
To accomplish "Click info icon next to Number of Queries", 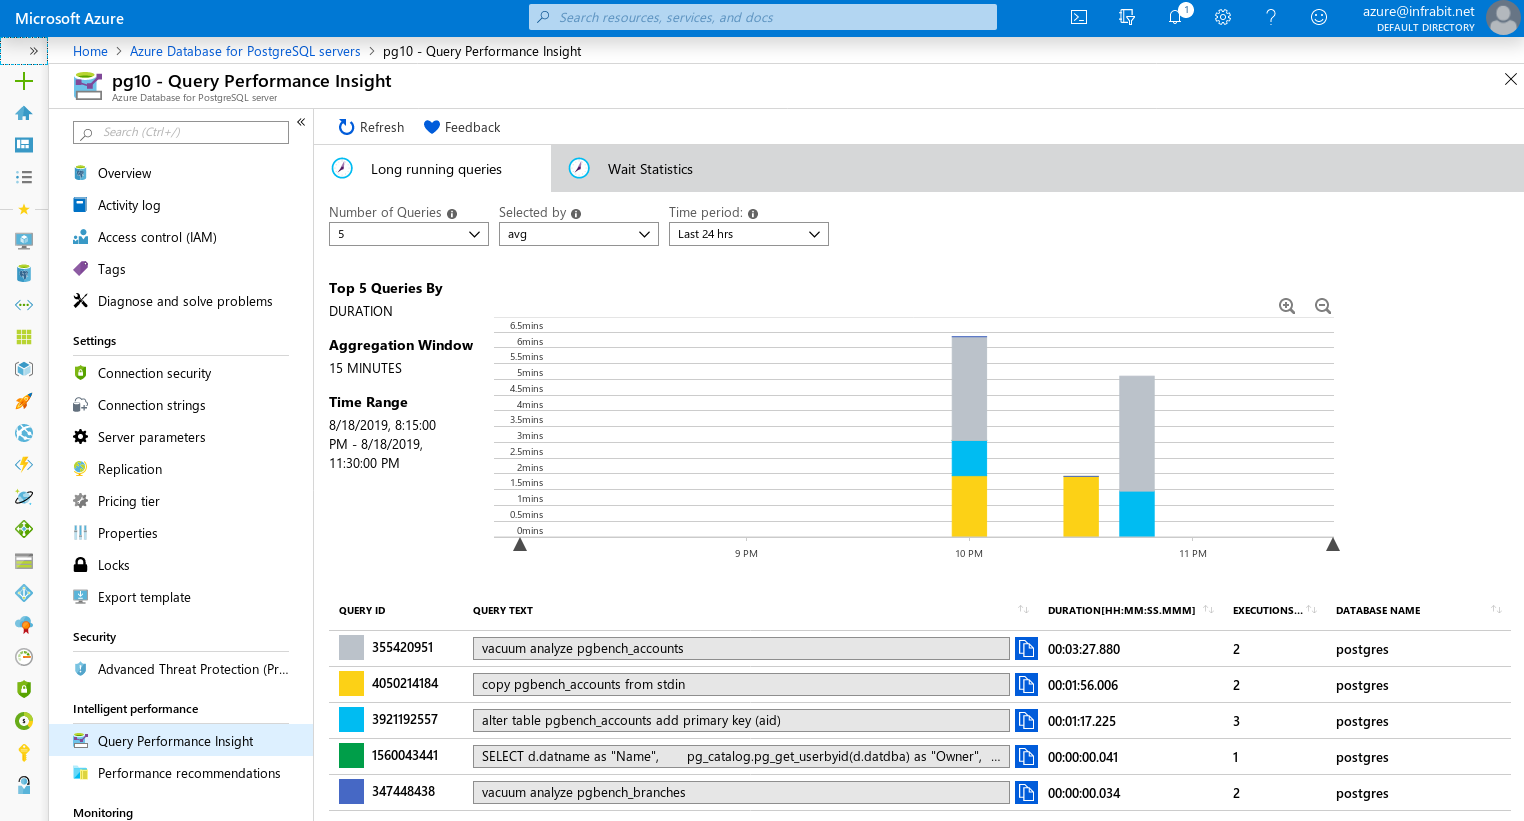I will [452, 214].
